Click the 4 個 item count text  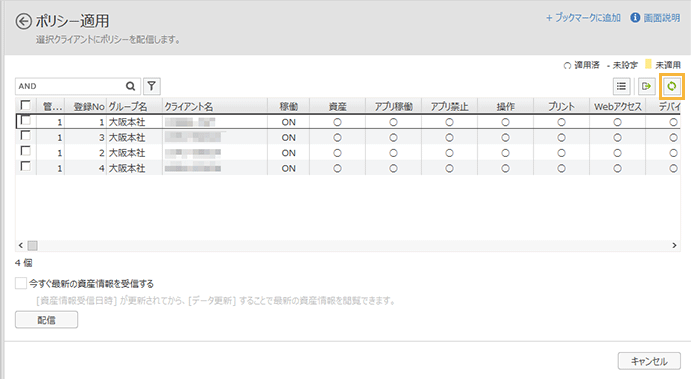tap(23, 263)
